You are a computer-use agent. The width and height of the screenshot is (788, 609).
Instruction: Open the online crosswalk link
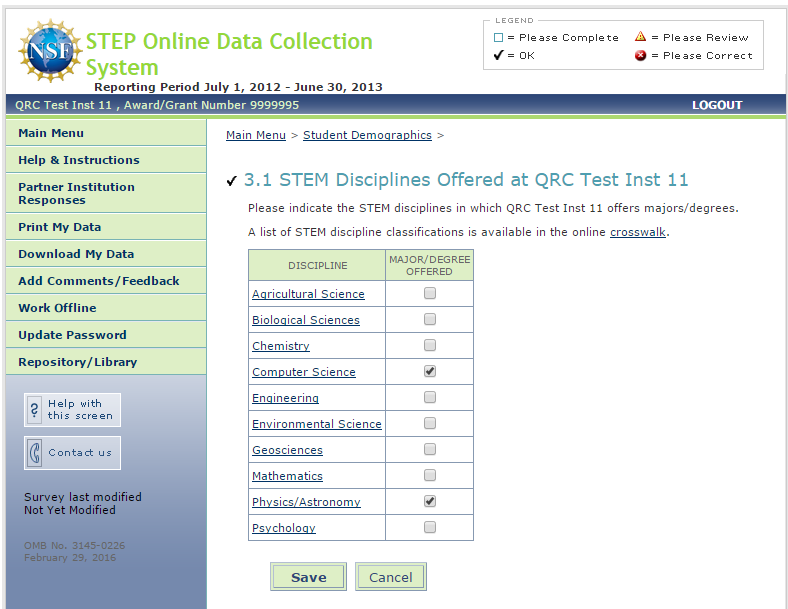click(638, 232)
